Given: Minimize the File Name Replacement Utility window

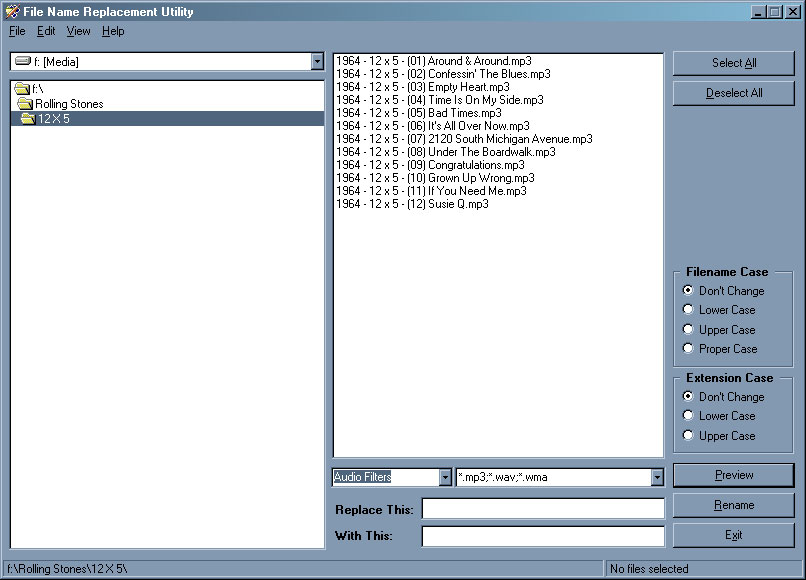Looking at the screenshot, I should (757, 11).
